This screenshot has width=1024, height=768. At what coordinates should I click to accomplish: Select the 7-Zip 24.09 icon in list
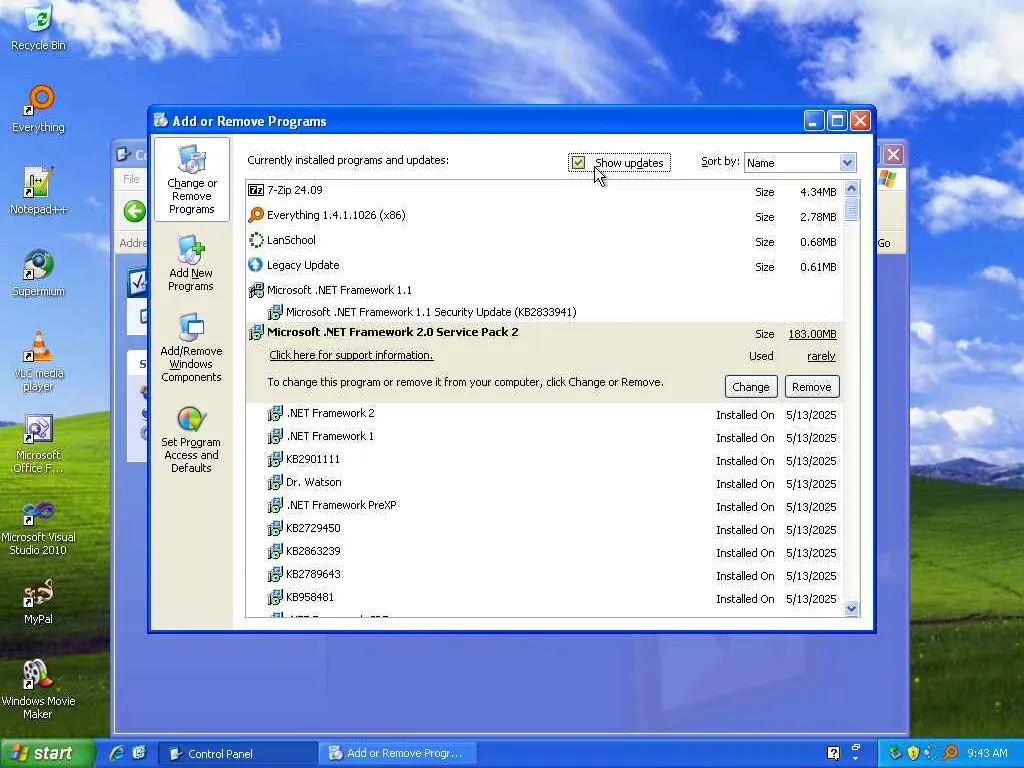click(x=256, y=190)
